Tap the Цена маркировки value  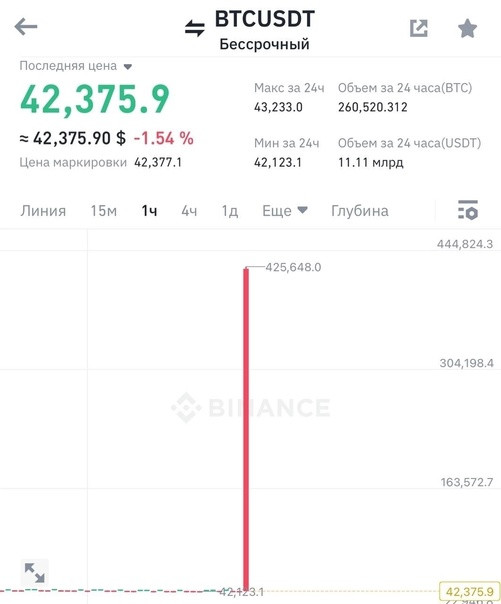point(158,162)
